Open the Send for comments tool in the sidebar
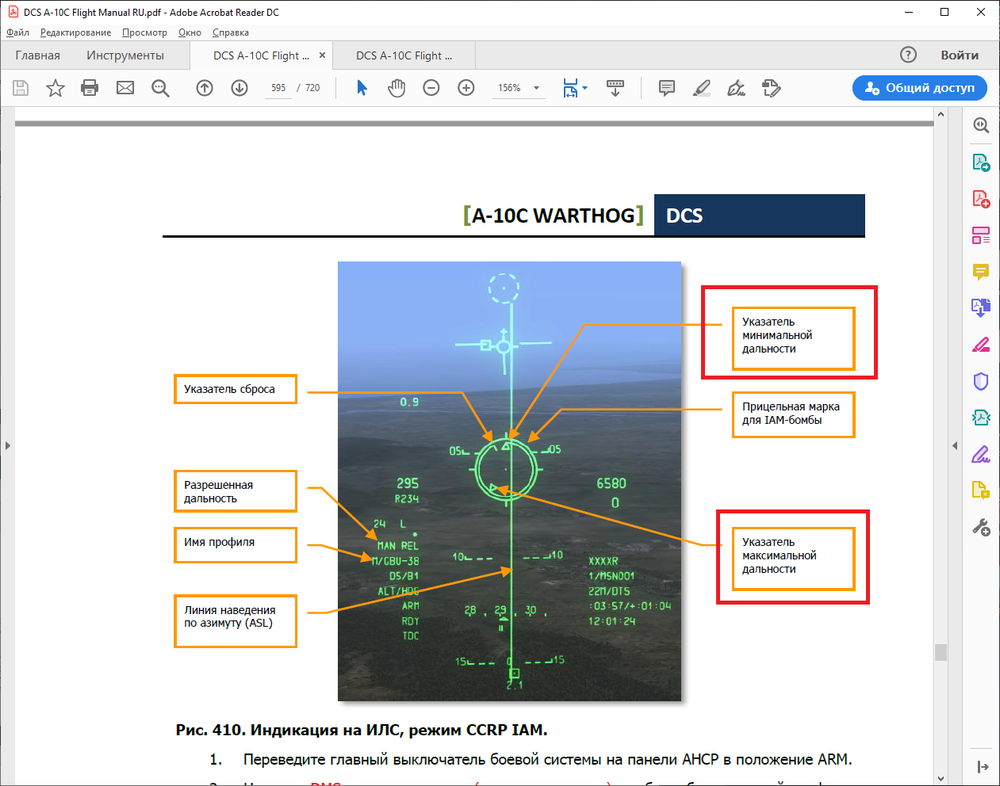 coord(981,491)
